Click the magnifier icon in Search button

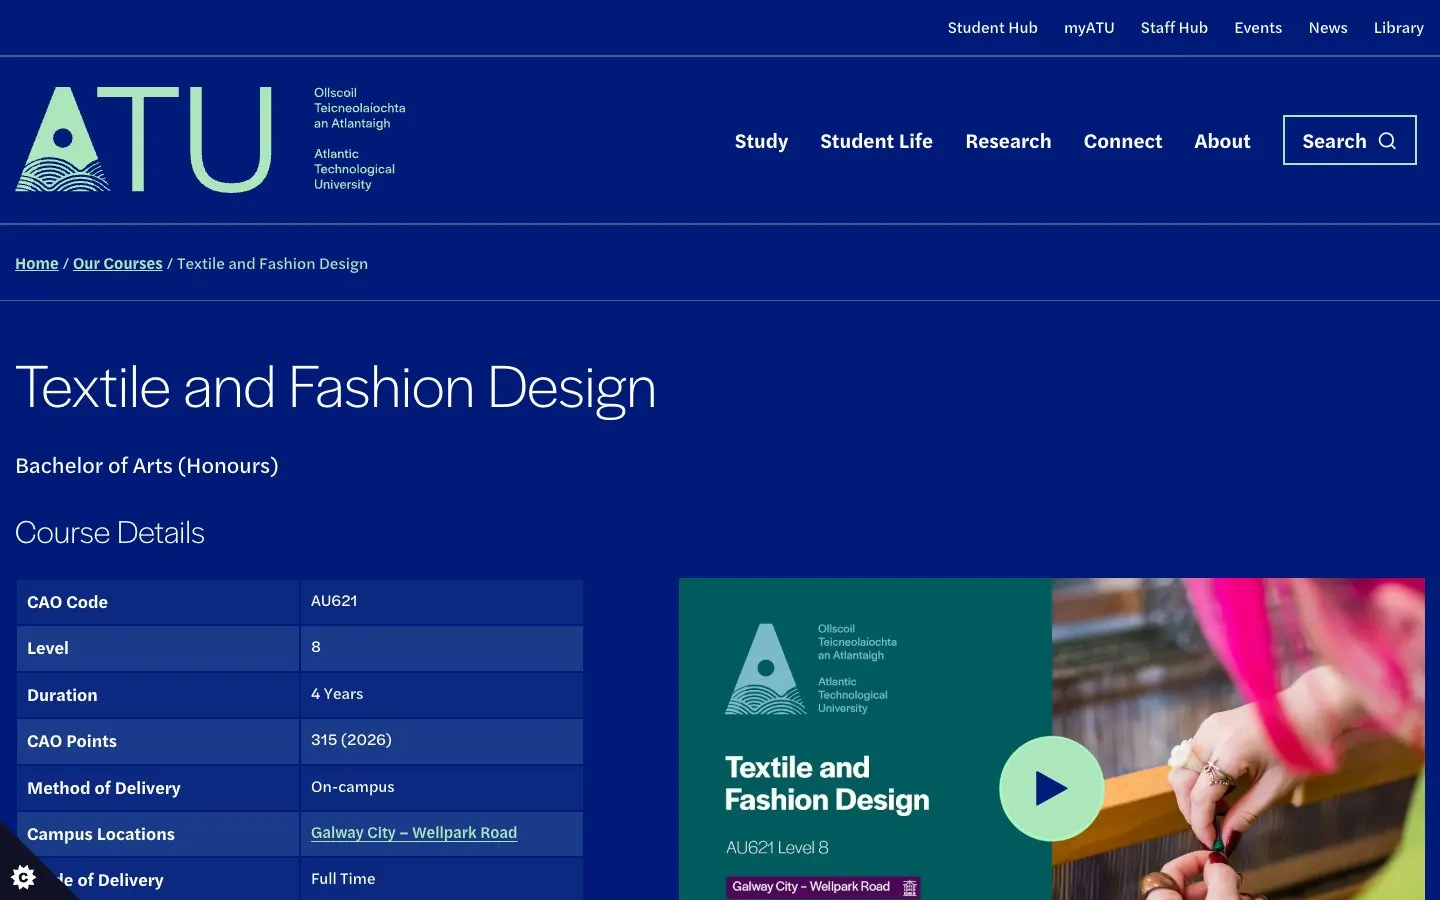pos(1387,141)
